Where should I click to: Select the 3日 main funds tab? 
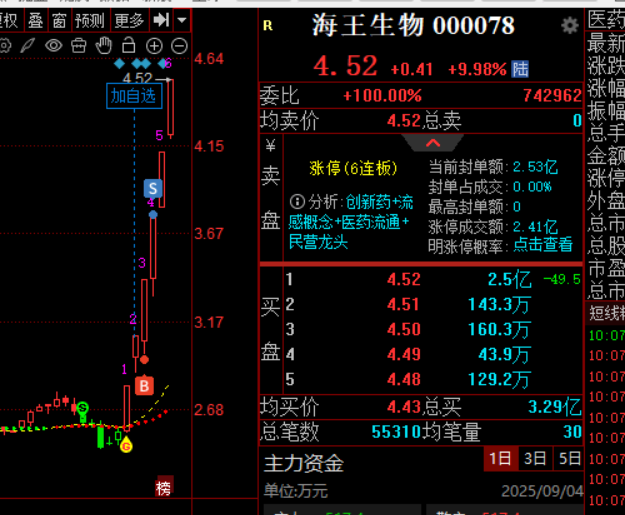tap(535, 458)
